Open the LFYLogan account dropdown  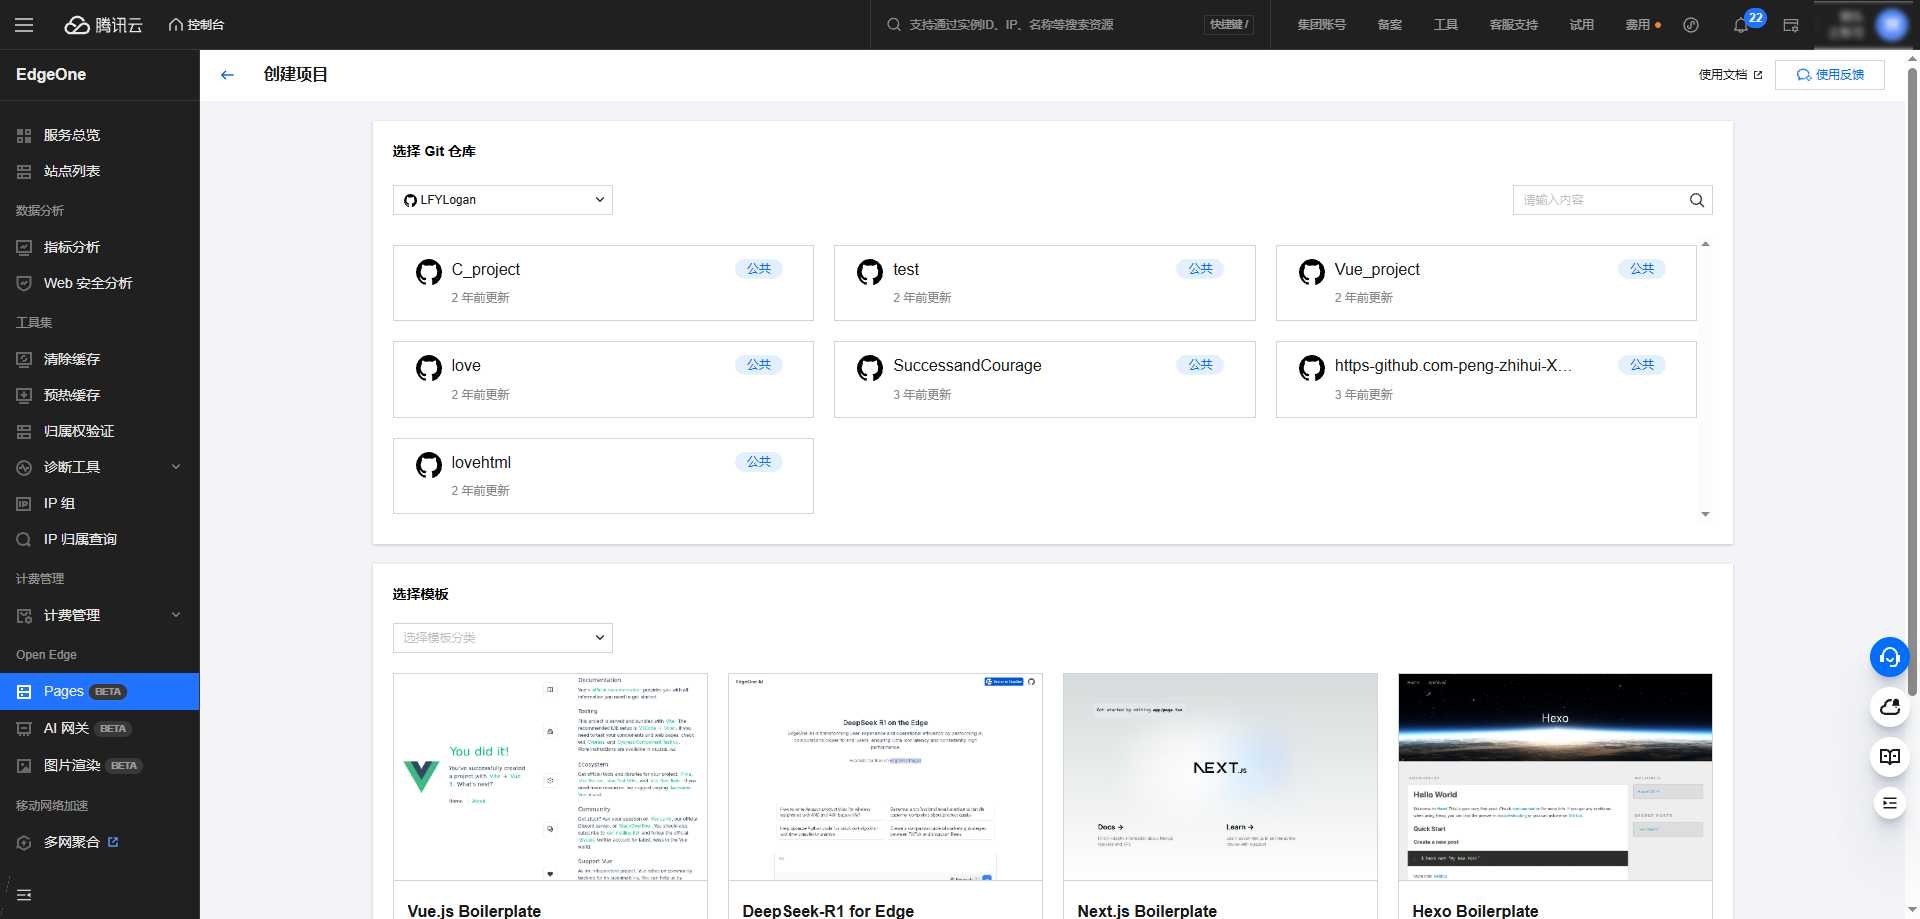point(503,200)
